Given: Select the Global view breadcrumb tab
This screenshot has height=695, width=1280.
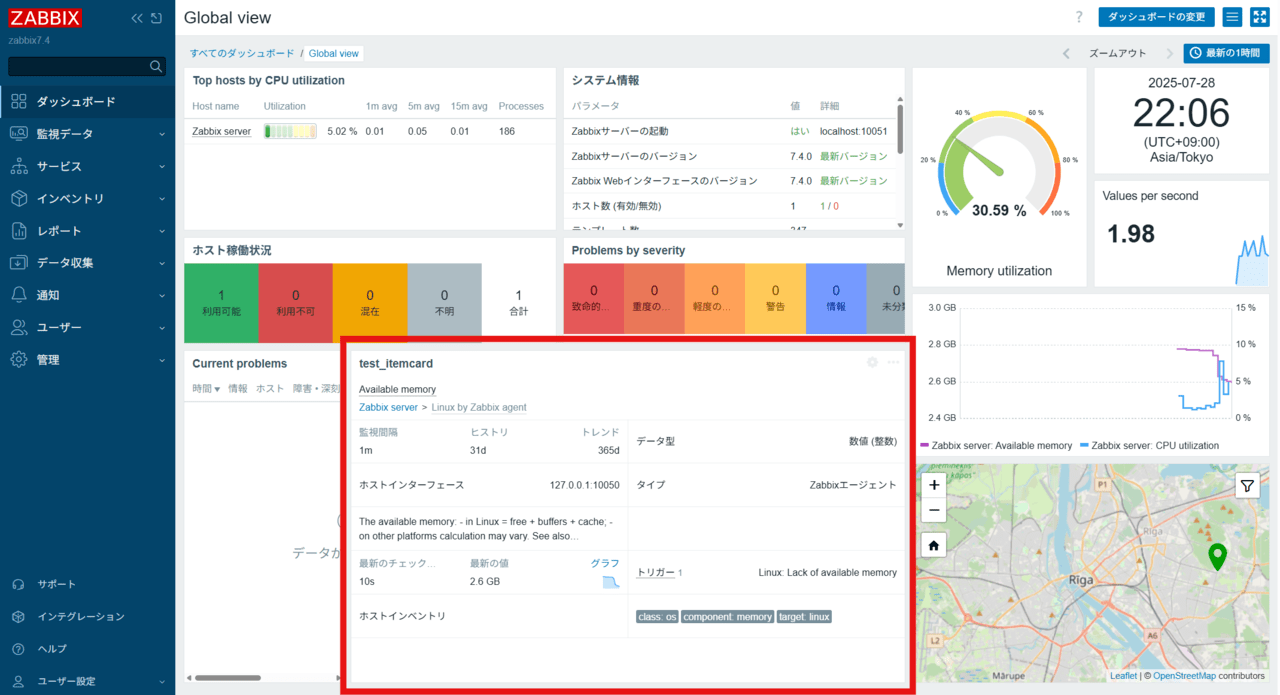Looking at the screenshot, I should tap(333, 53).
